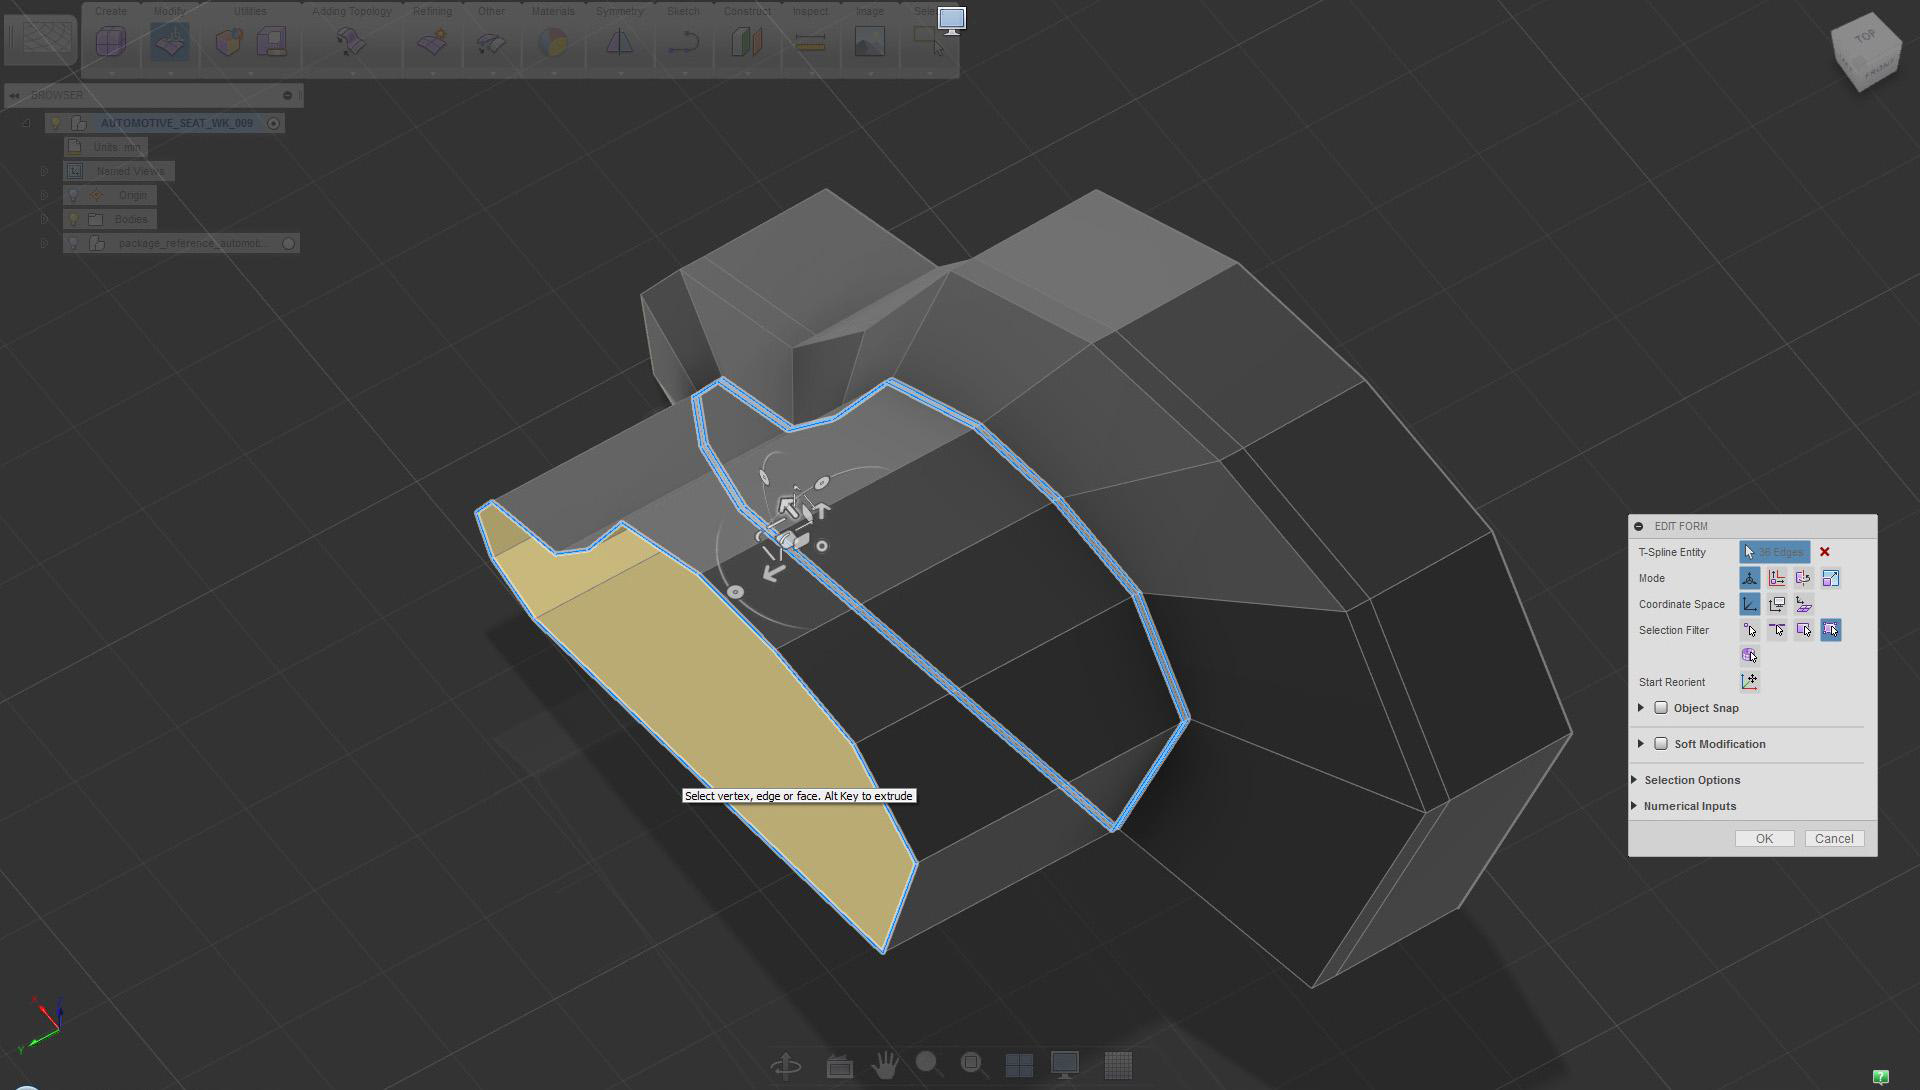Screen dimensions: 1920x1090
Task: Select the View coordinate space icon
Action: point(1776,604)
